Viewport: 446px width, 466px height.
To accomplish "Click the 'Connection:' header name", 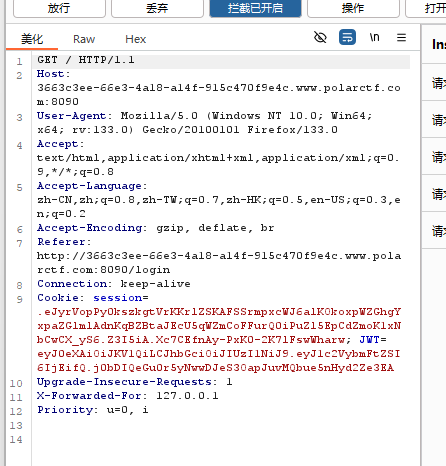I will [x=74, y=284].
